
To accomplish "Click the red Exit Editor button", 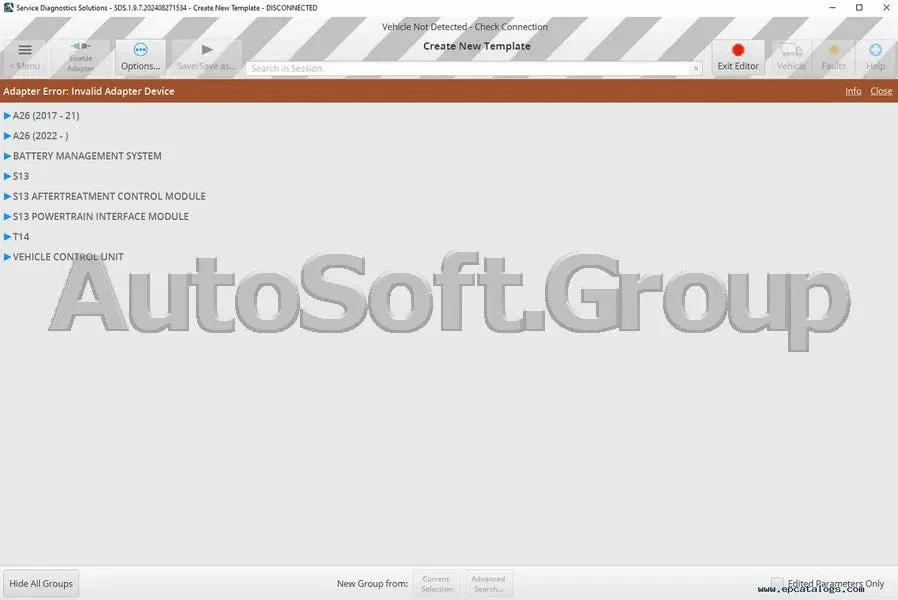I will pos(738,57).
